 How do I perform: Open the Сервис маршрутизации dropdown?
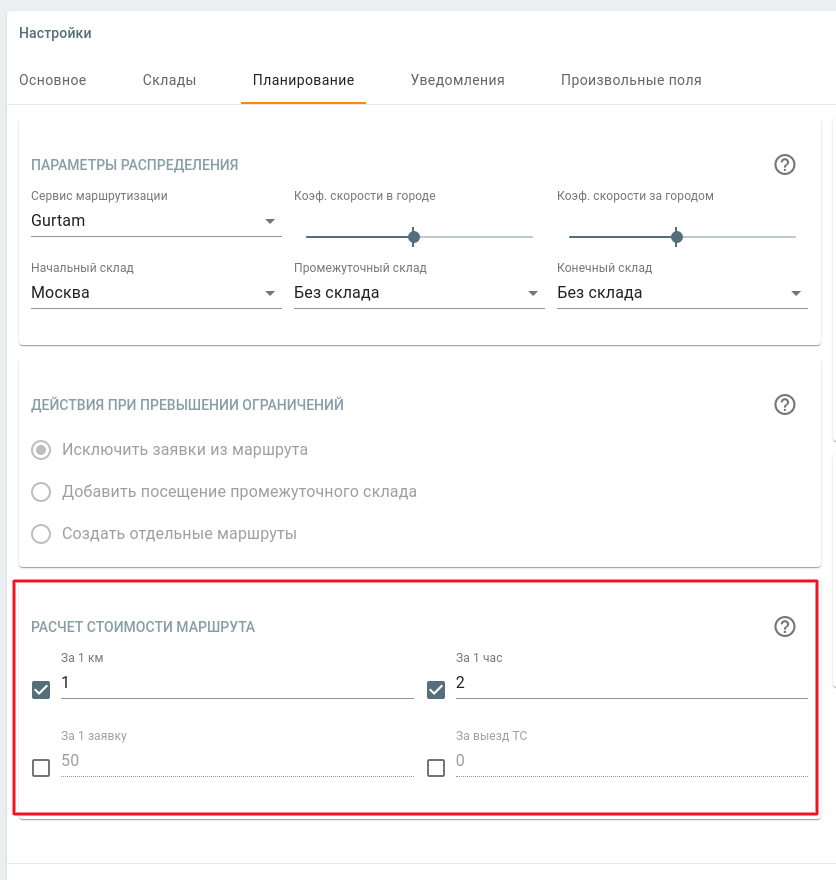point(155,221)
